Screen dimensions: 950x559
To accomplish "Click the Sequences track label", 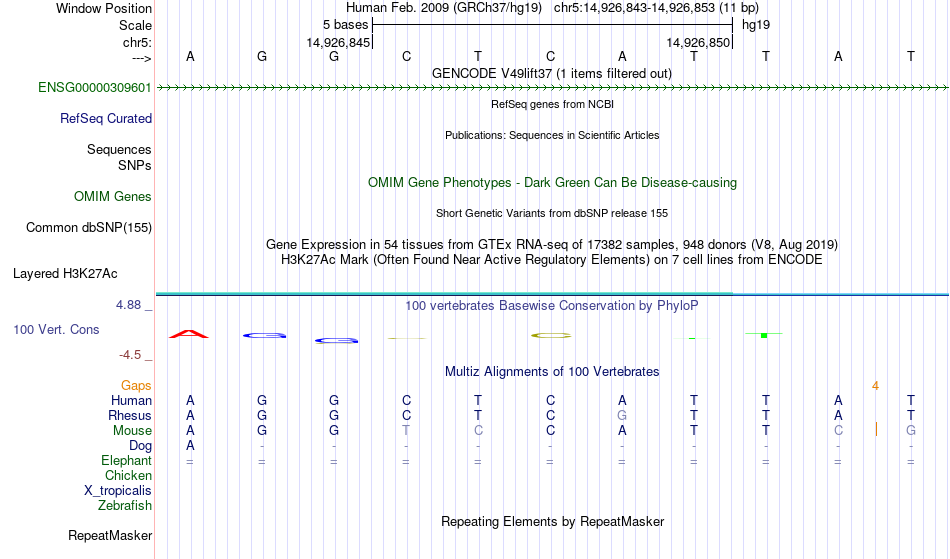I will pos(119,150).
